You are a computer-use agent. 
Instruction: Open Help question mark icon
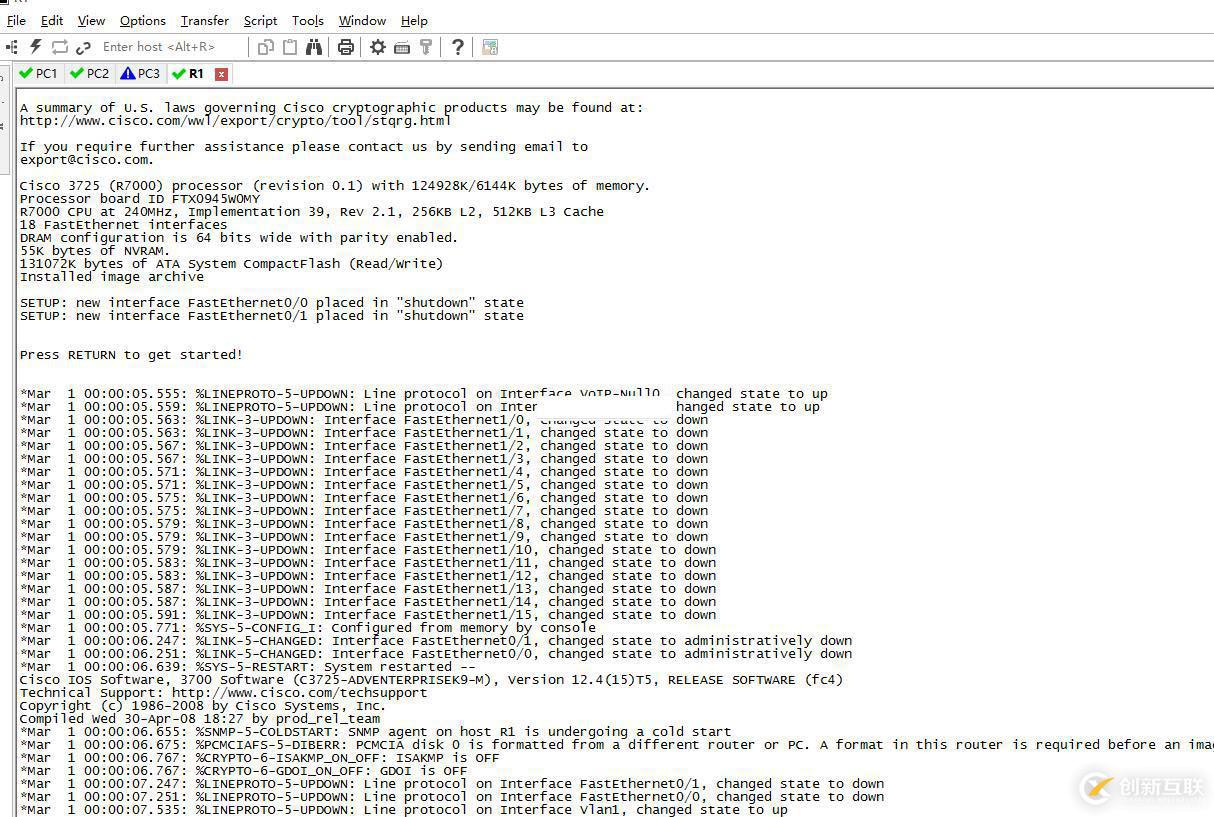(458, 47)
